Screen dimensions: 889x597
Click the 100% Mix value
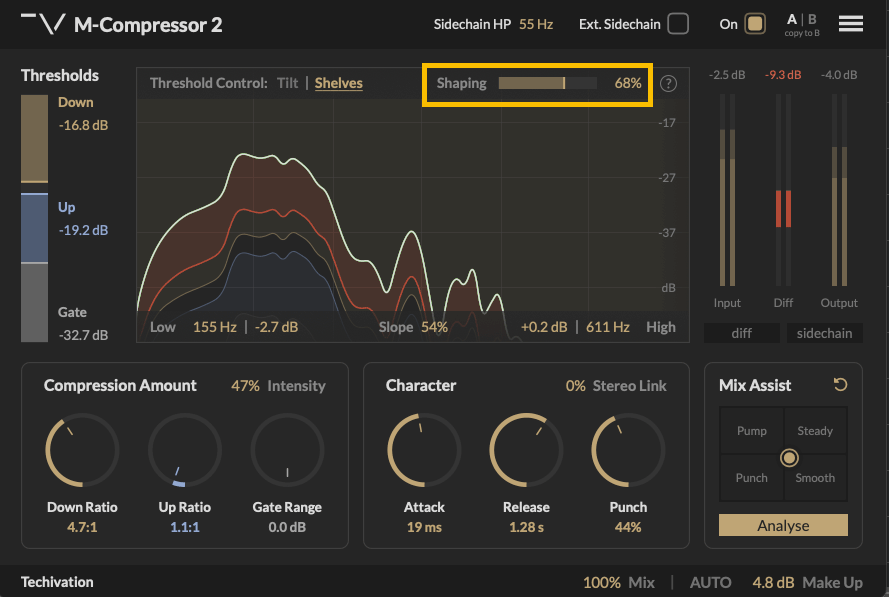pyautogui.click(x=602, y=583)
